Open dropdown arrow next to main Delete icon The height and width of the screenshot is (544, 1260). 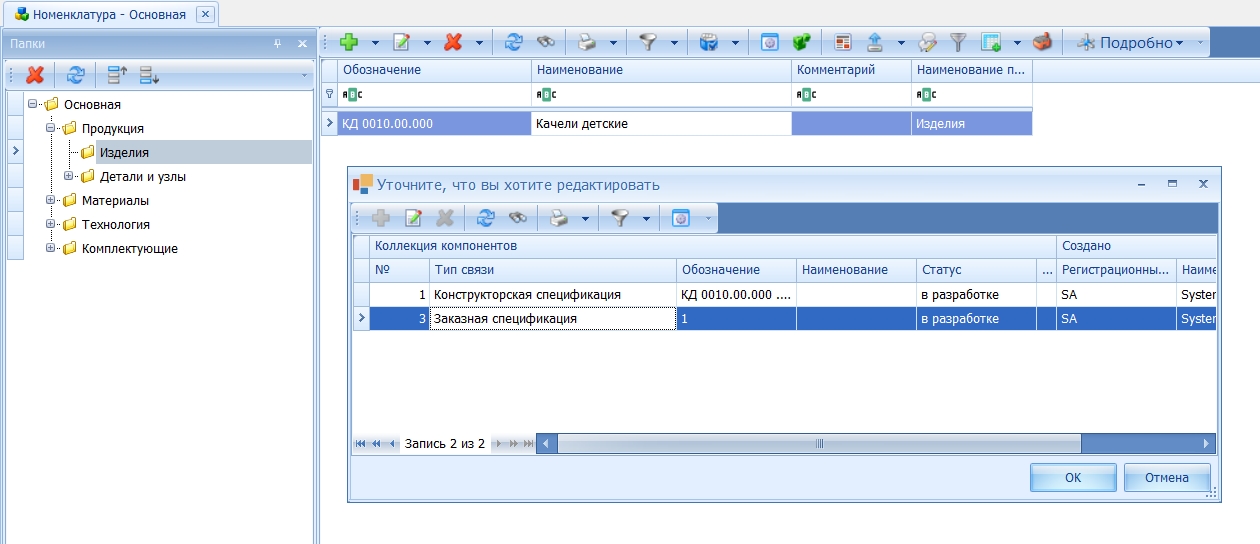click(479, 43)
